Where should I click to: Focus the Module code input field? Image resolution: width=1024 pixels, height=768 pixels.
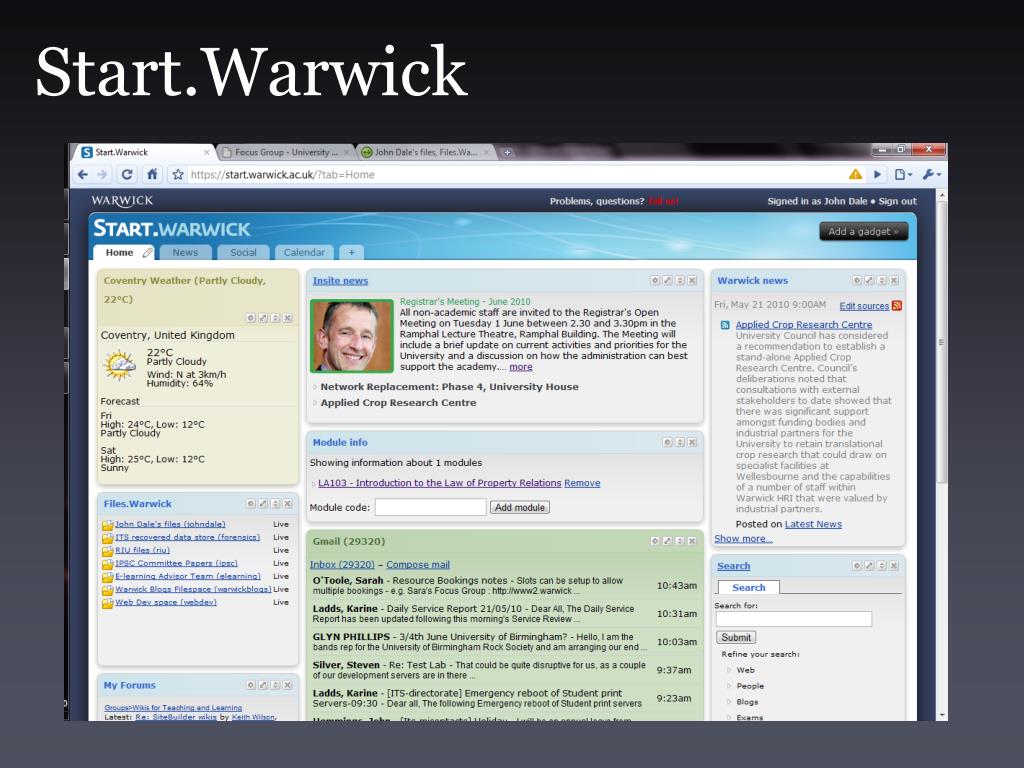click(430, 507)
